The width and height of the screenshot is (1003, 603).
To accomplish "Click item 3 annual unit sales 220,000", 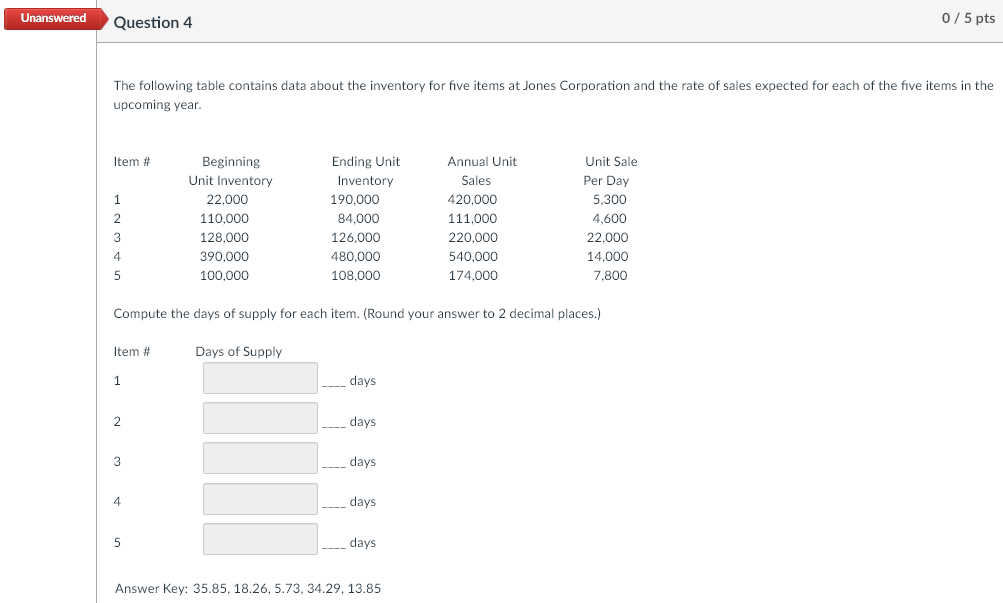I will point(473,238).
